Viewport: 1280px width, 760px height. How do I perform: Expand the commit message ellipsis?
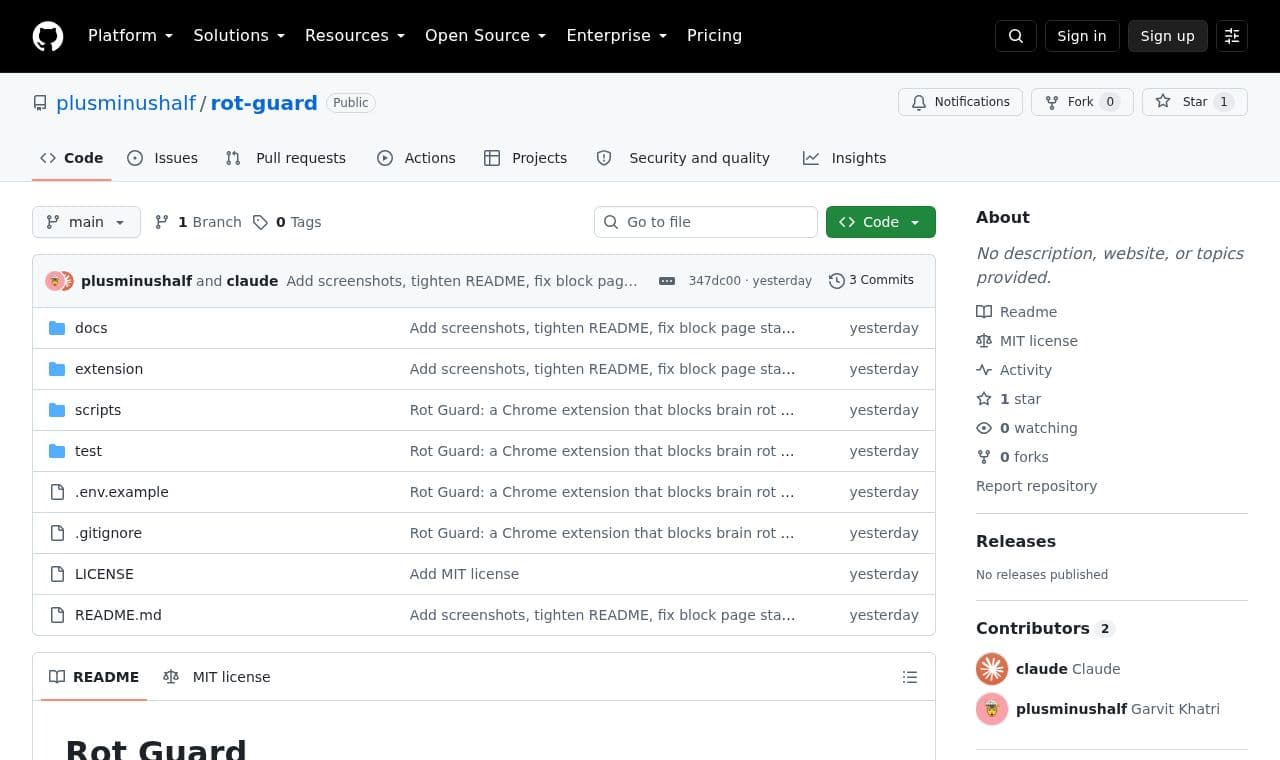[x=667, y=281]
